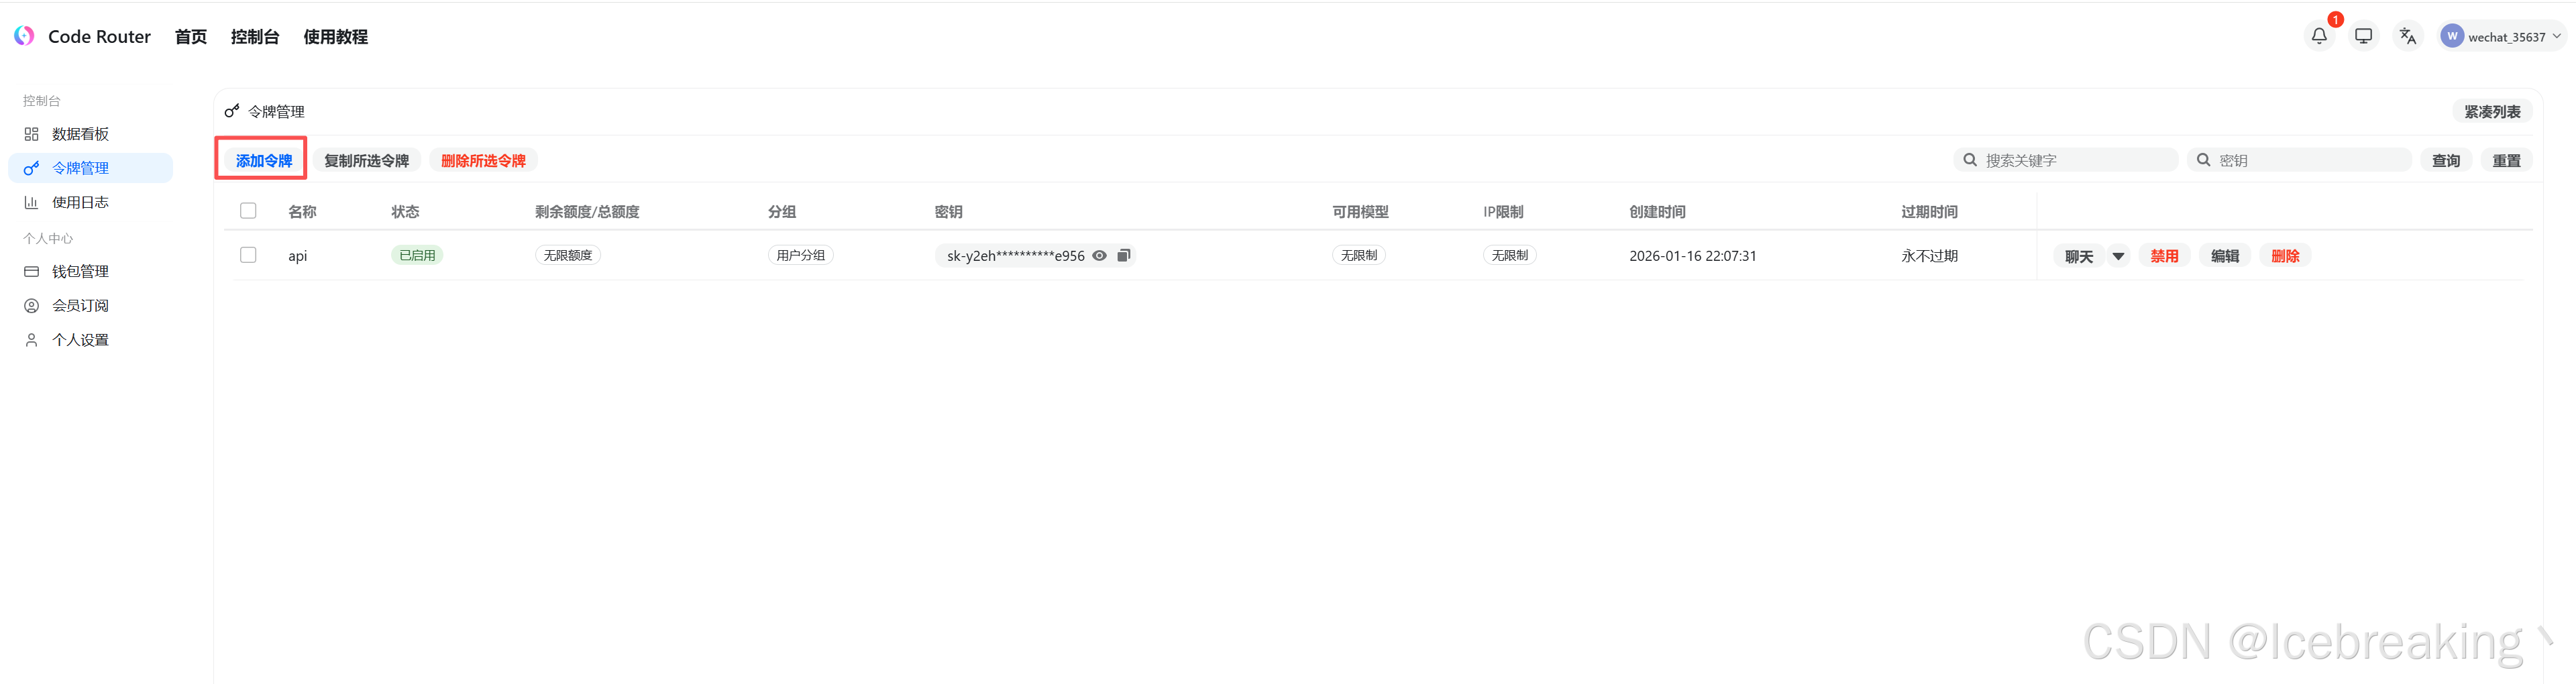The width and height of the screenshot is (2576, 684).
Task: Open the language translation icon
Action: pos(2408,36)
